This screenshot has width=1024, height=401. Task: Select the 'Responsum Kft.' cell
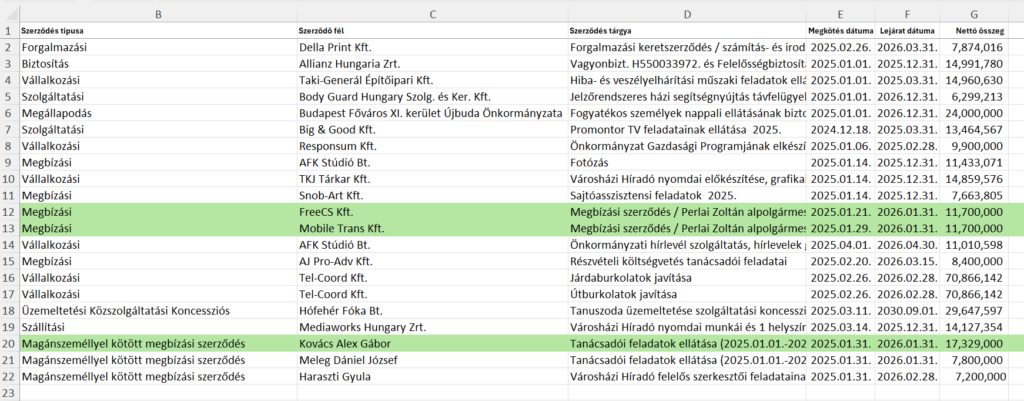coord(432,146)
